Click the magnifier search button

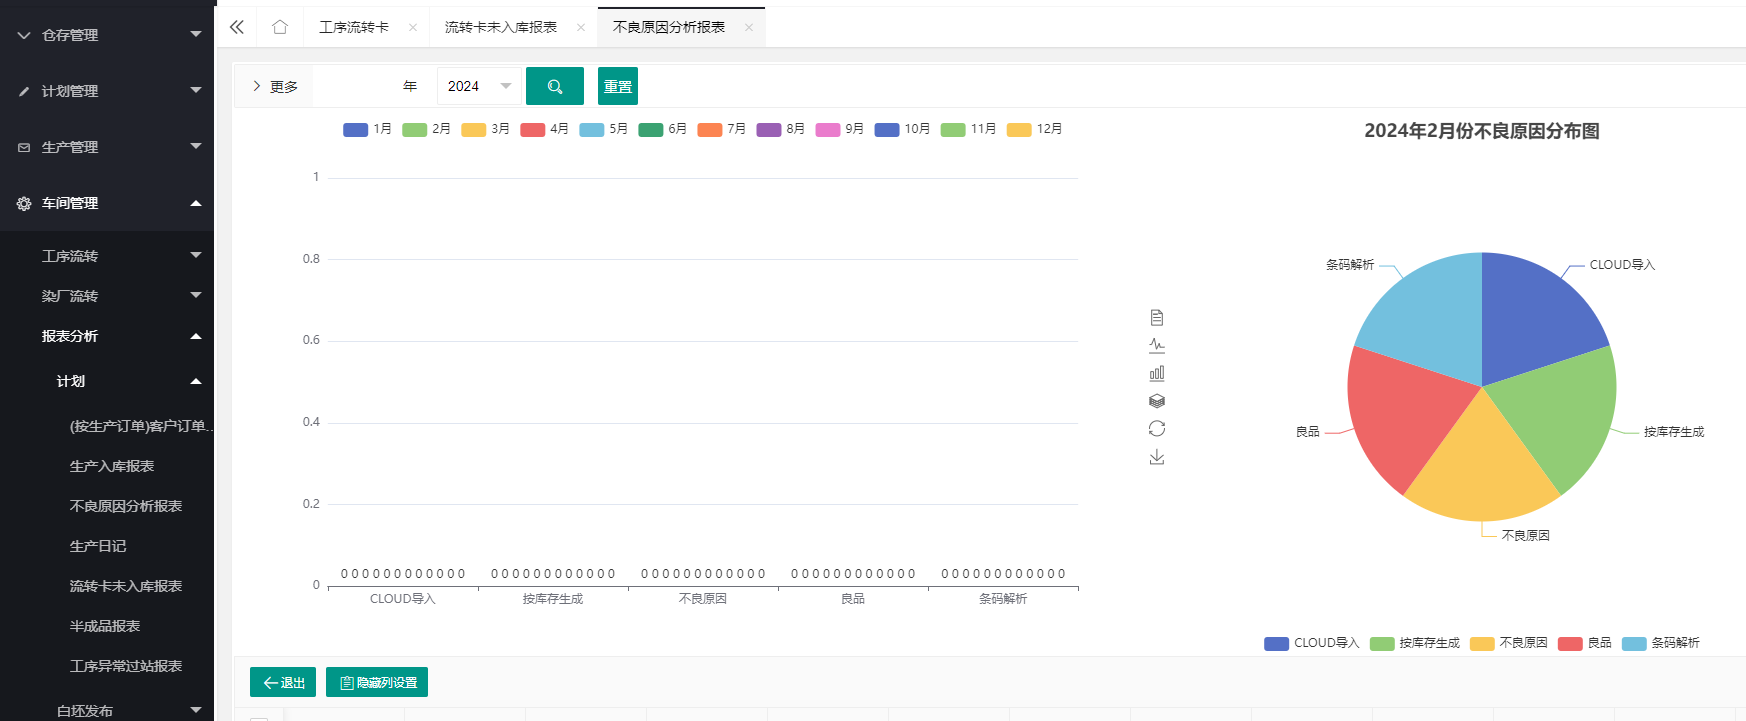point(555,86)
